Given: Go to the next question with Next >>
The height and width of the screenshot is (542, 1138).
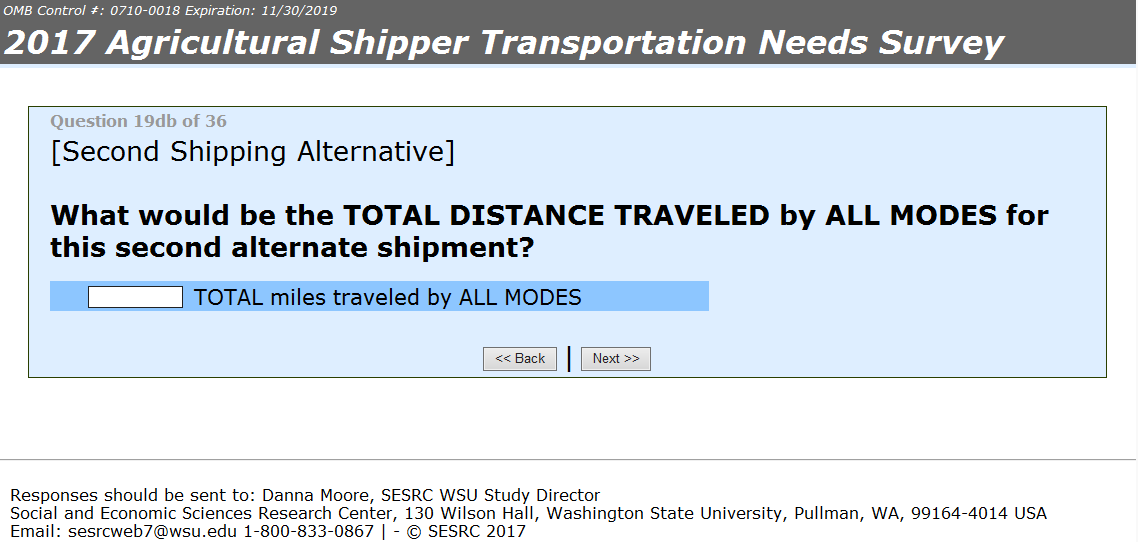Looking at the screenshot, I should pyautogui.click(x=615, y=359).
